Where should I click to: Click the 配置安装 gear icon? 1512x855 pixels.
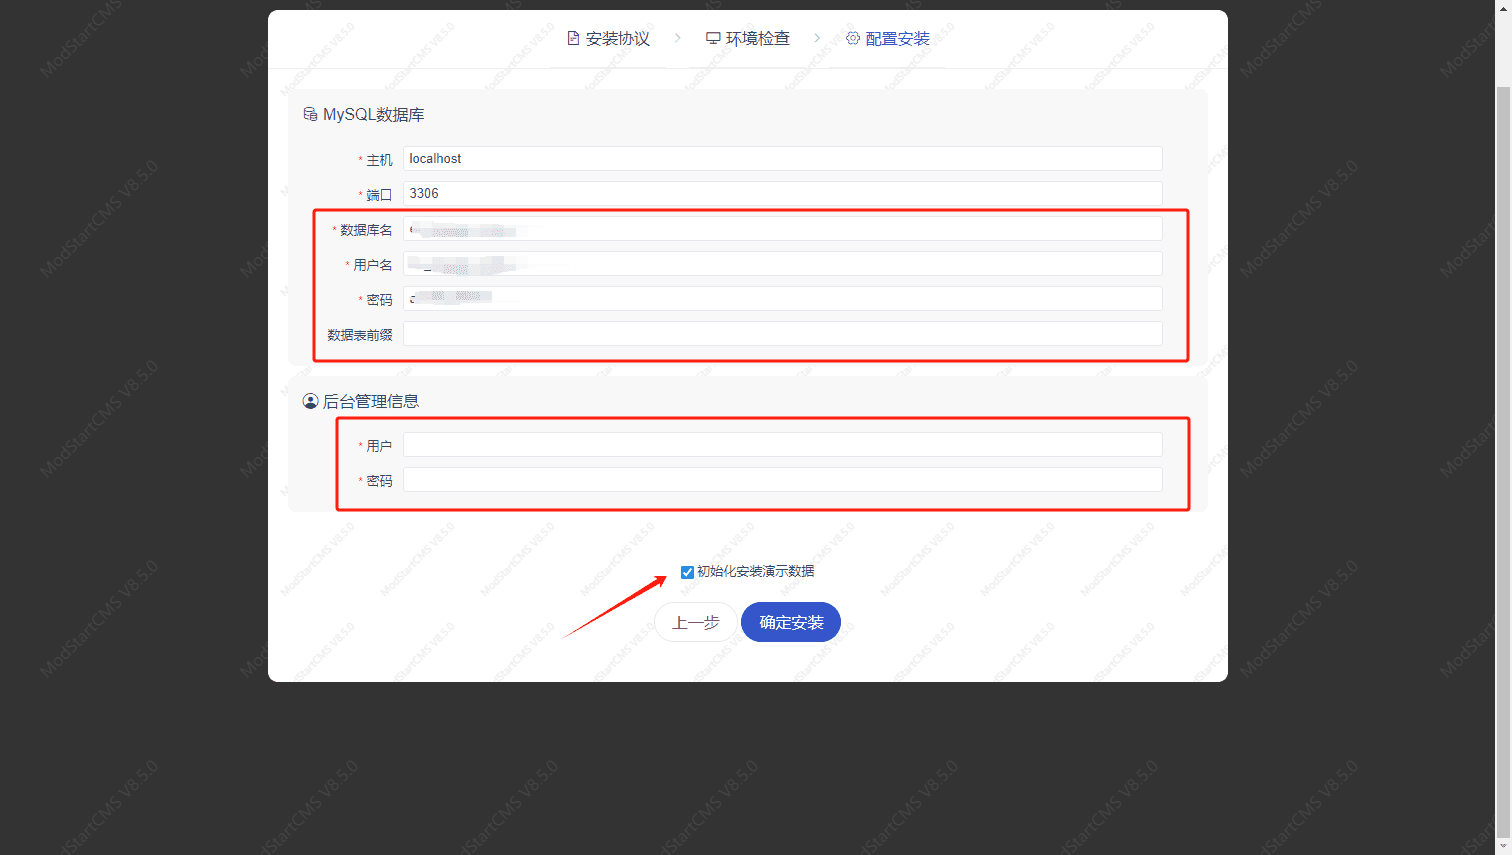(x=853, y=38)
